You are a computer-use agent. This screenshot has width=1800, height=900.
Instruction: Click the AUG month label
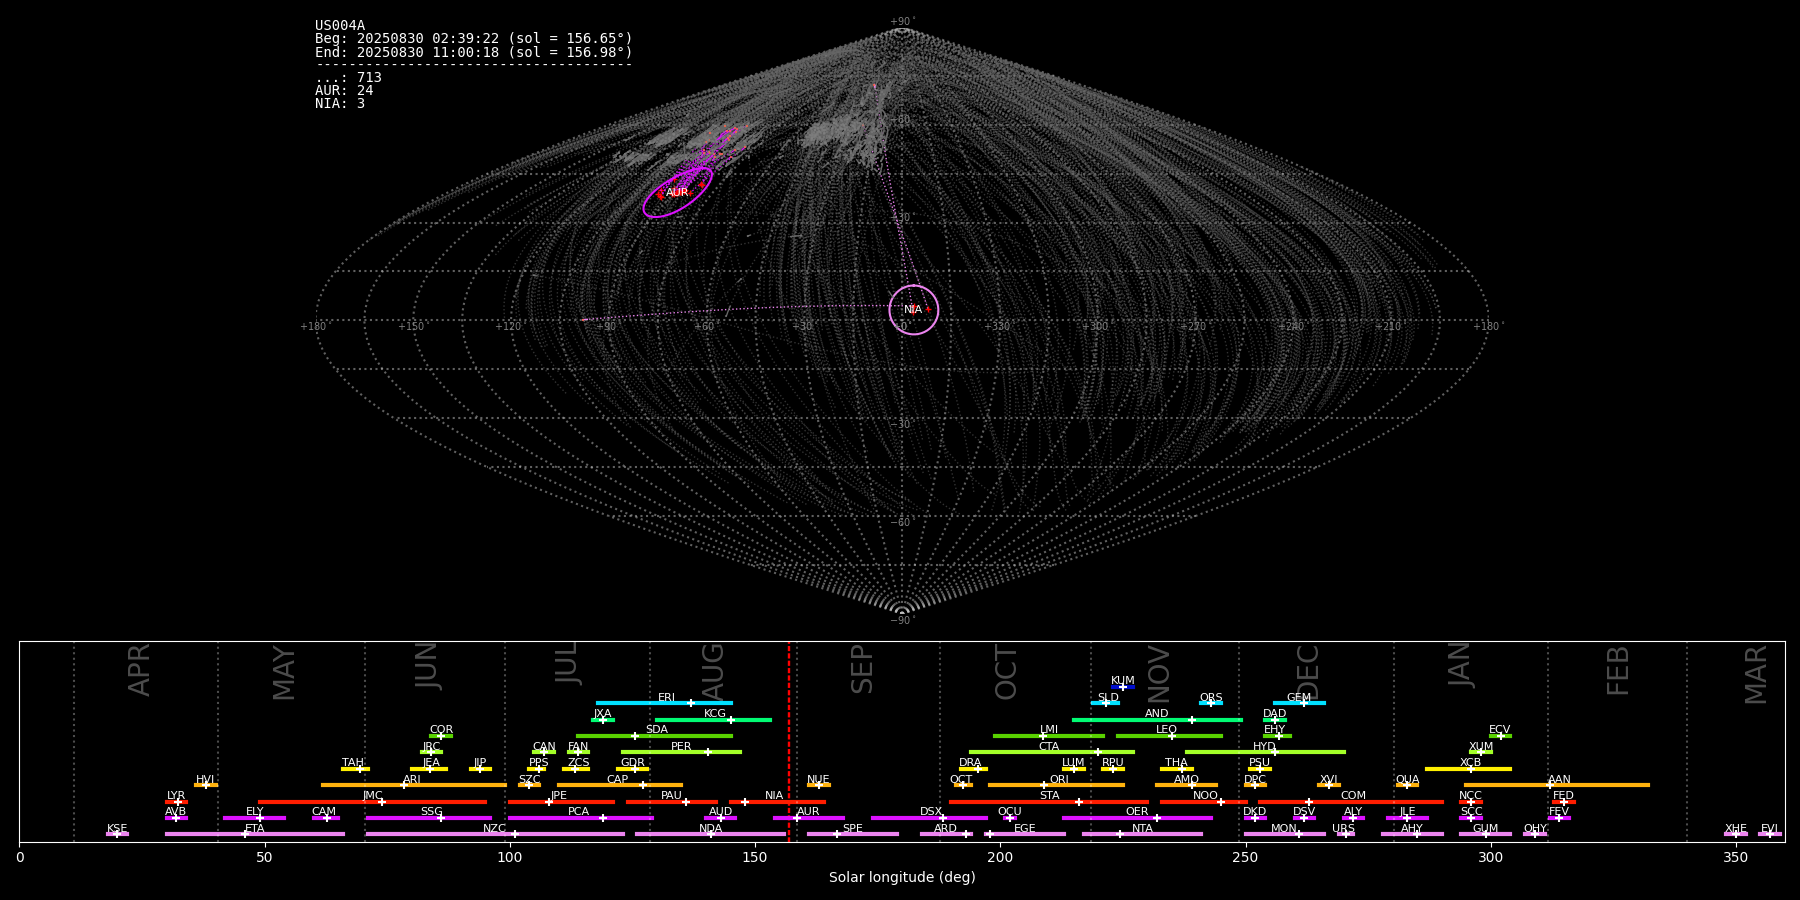click(x=712, y=670)
